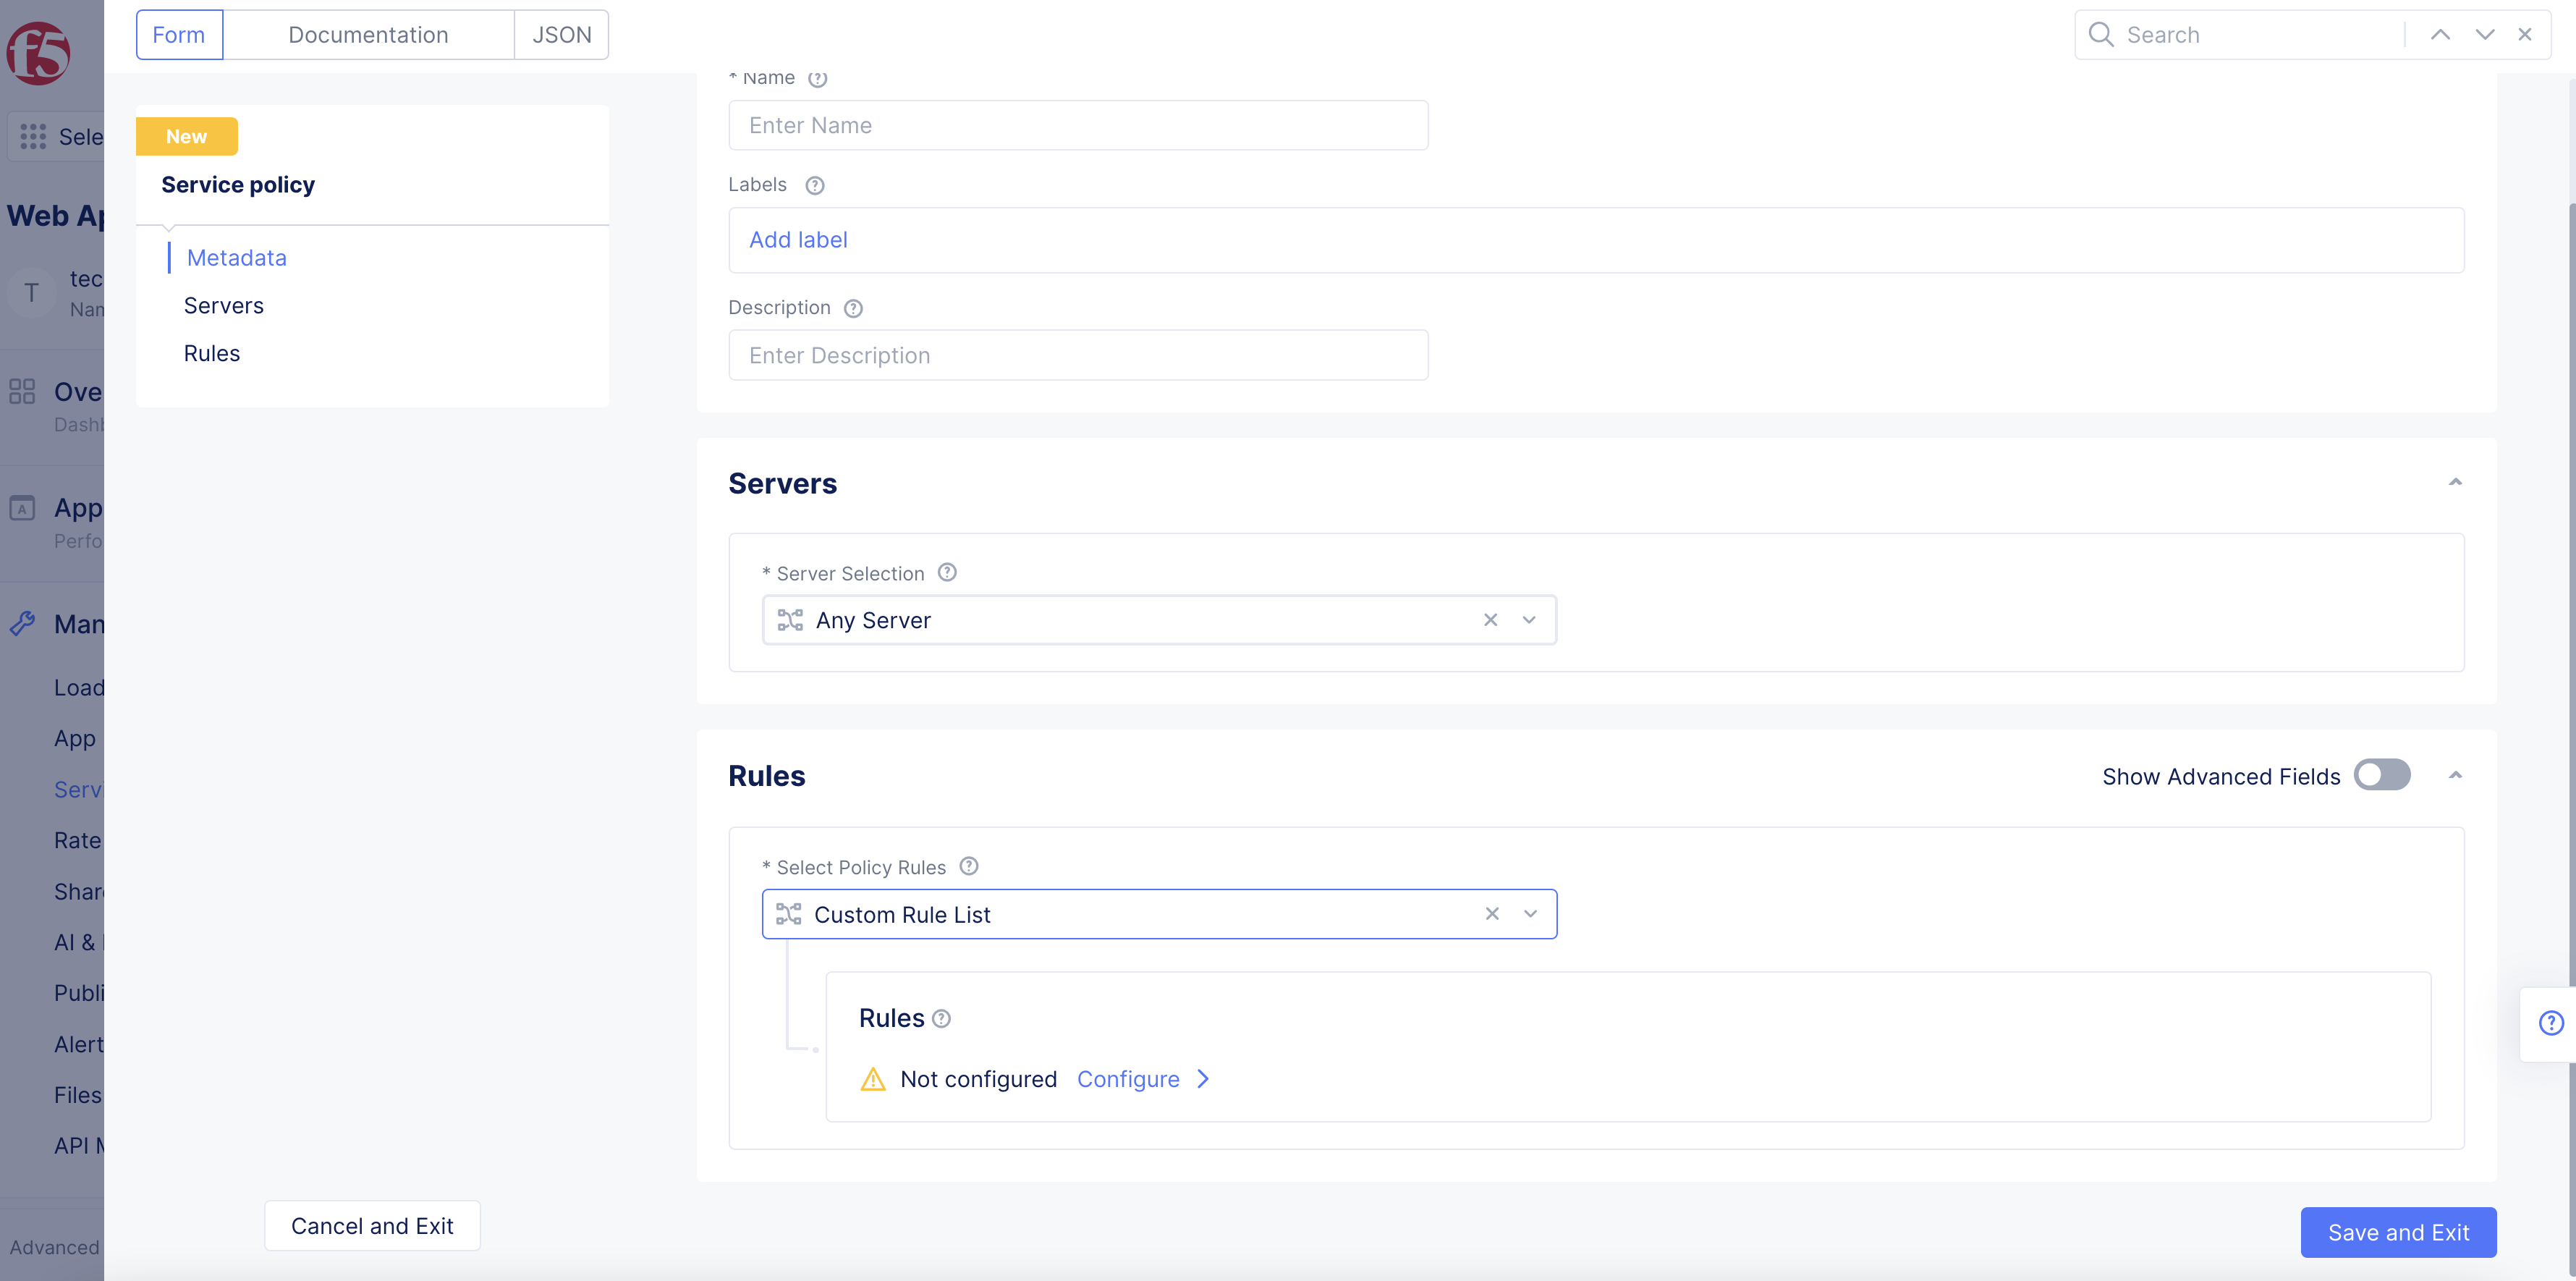The height and width of the screenshot is (1281, 2576).
Task: Collapse the Rules section
Action: tap(2455, 776)
